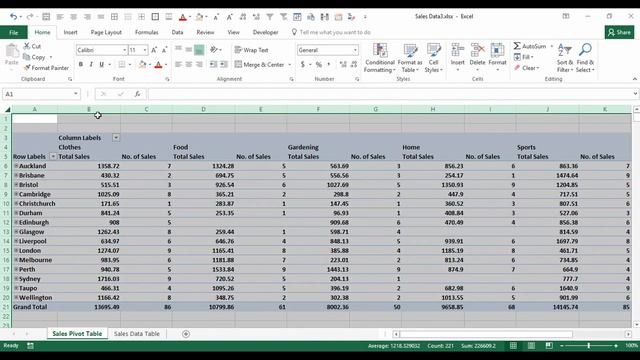Click the New Sheet plus button
Screen dimensions: 640x360
click(186, 334)
